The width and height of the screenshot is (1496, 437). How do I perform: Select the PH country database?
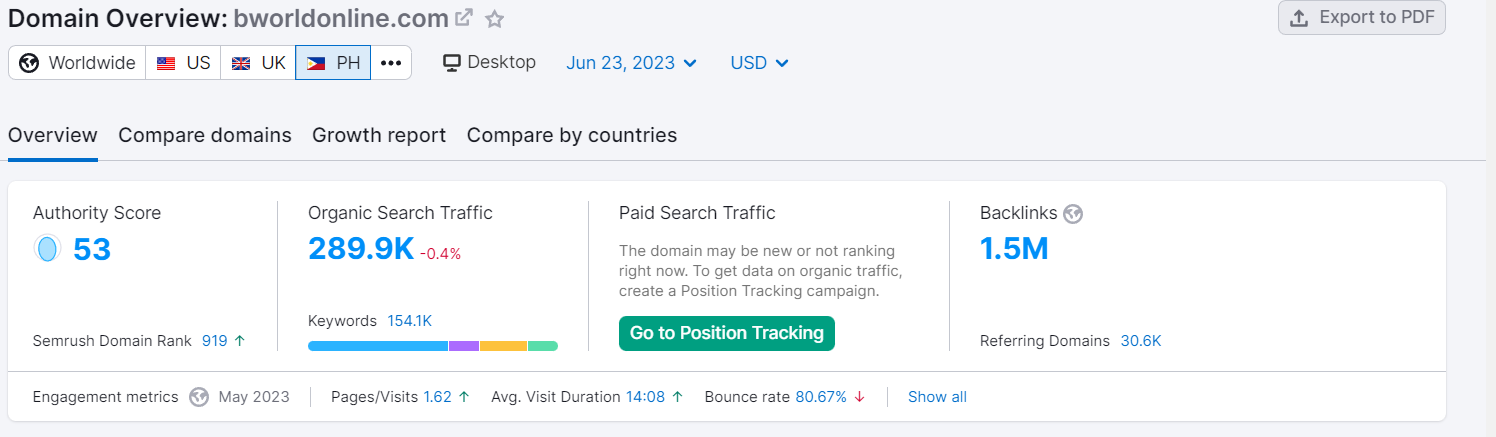(333, 63)
